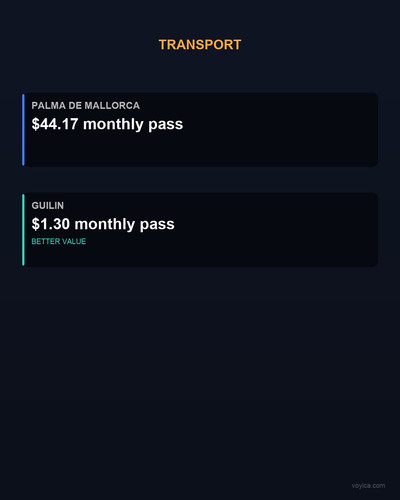Click the word "monthly" in Palma card
Image resolution: width=400 pixels, height=500 pixels.
click(x=113, y=124)
